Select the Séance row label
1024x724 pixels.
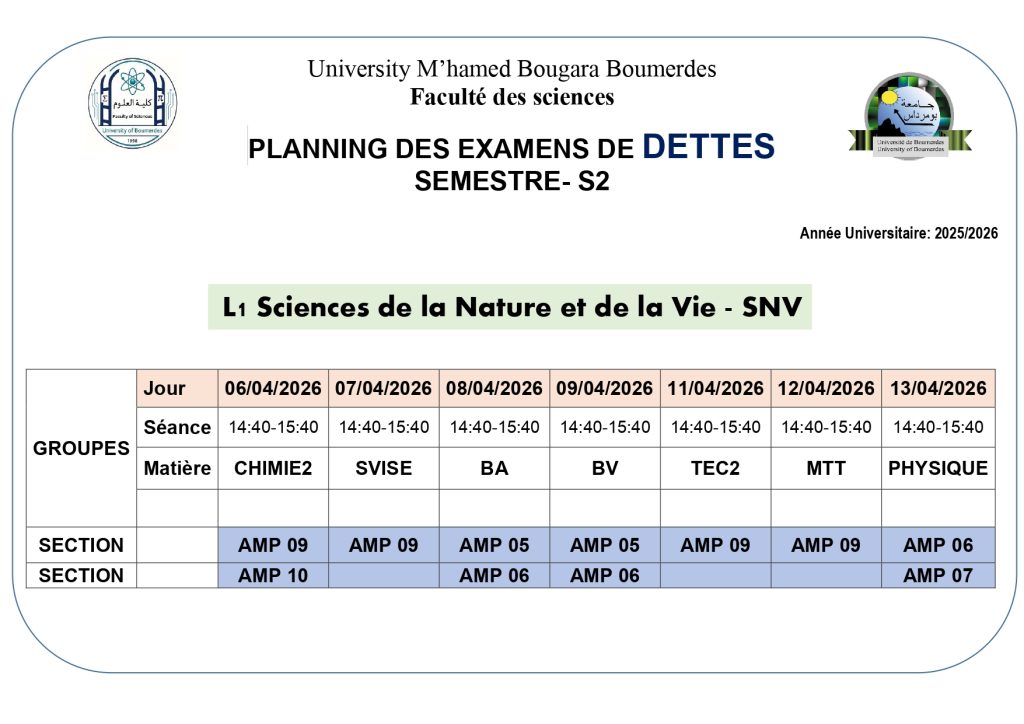(x=177, y=427)
